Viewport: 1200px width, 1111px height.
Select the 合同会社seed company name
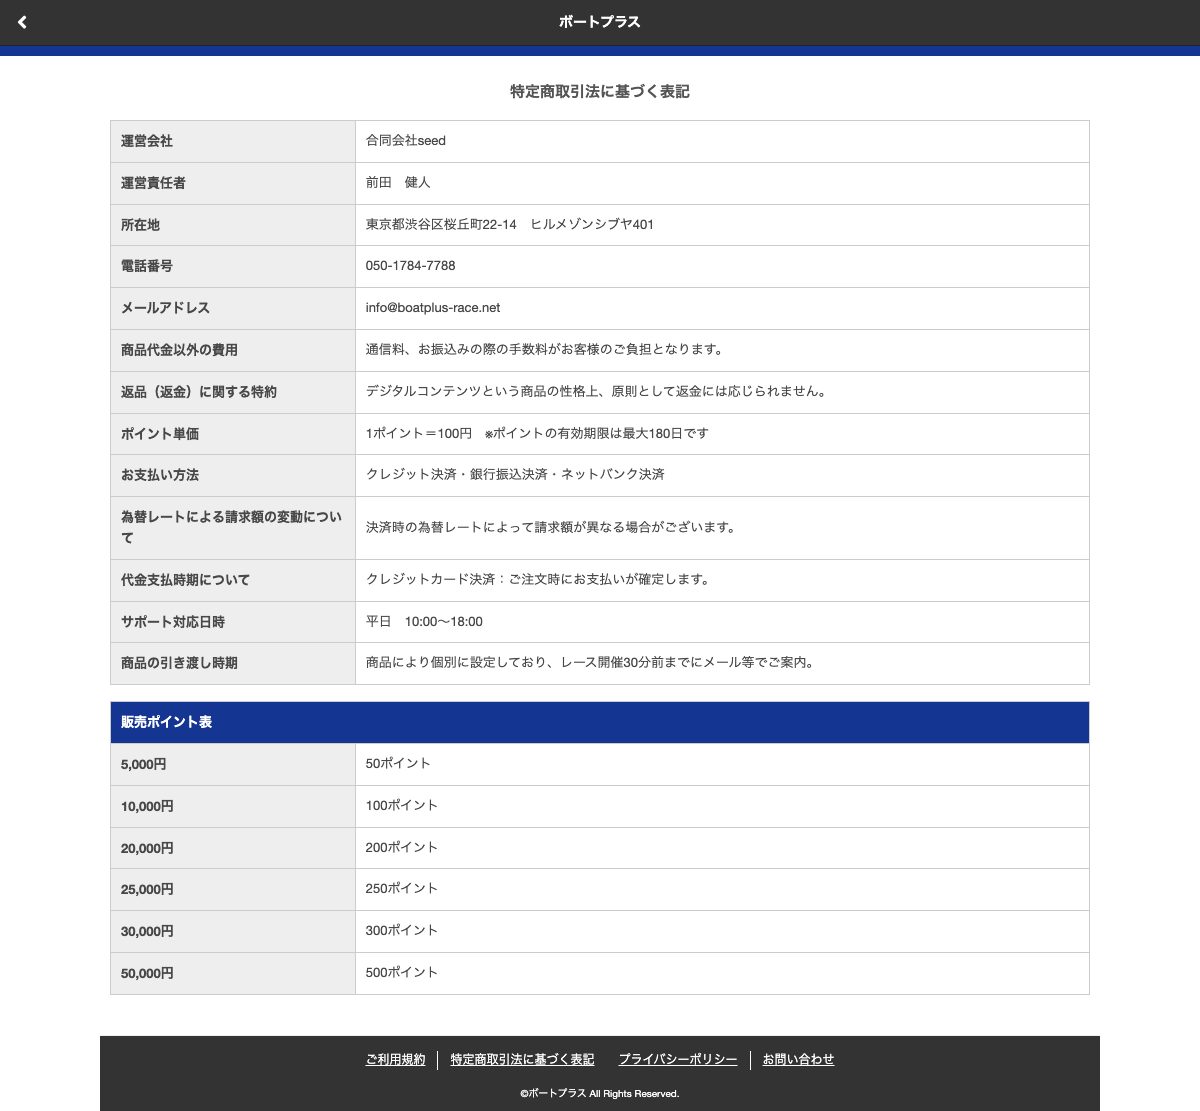[406, 141]
